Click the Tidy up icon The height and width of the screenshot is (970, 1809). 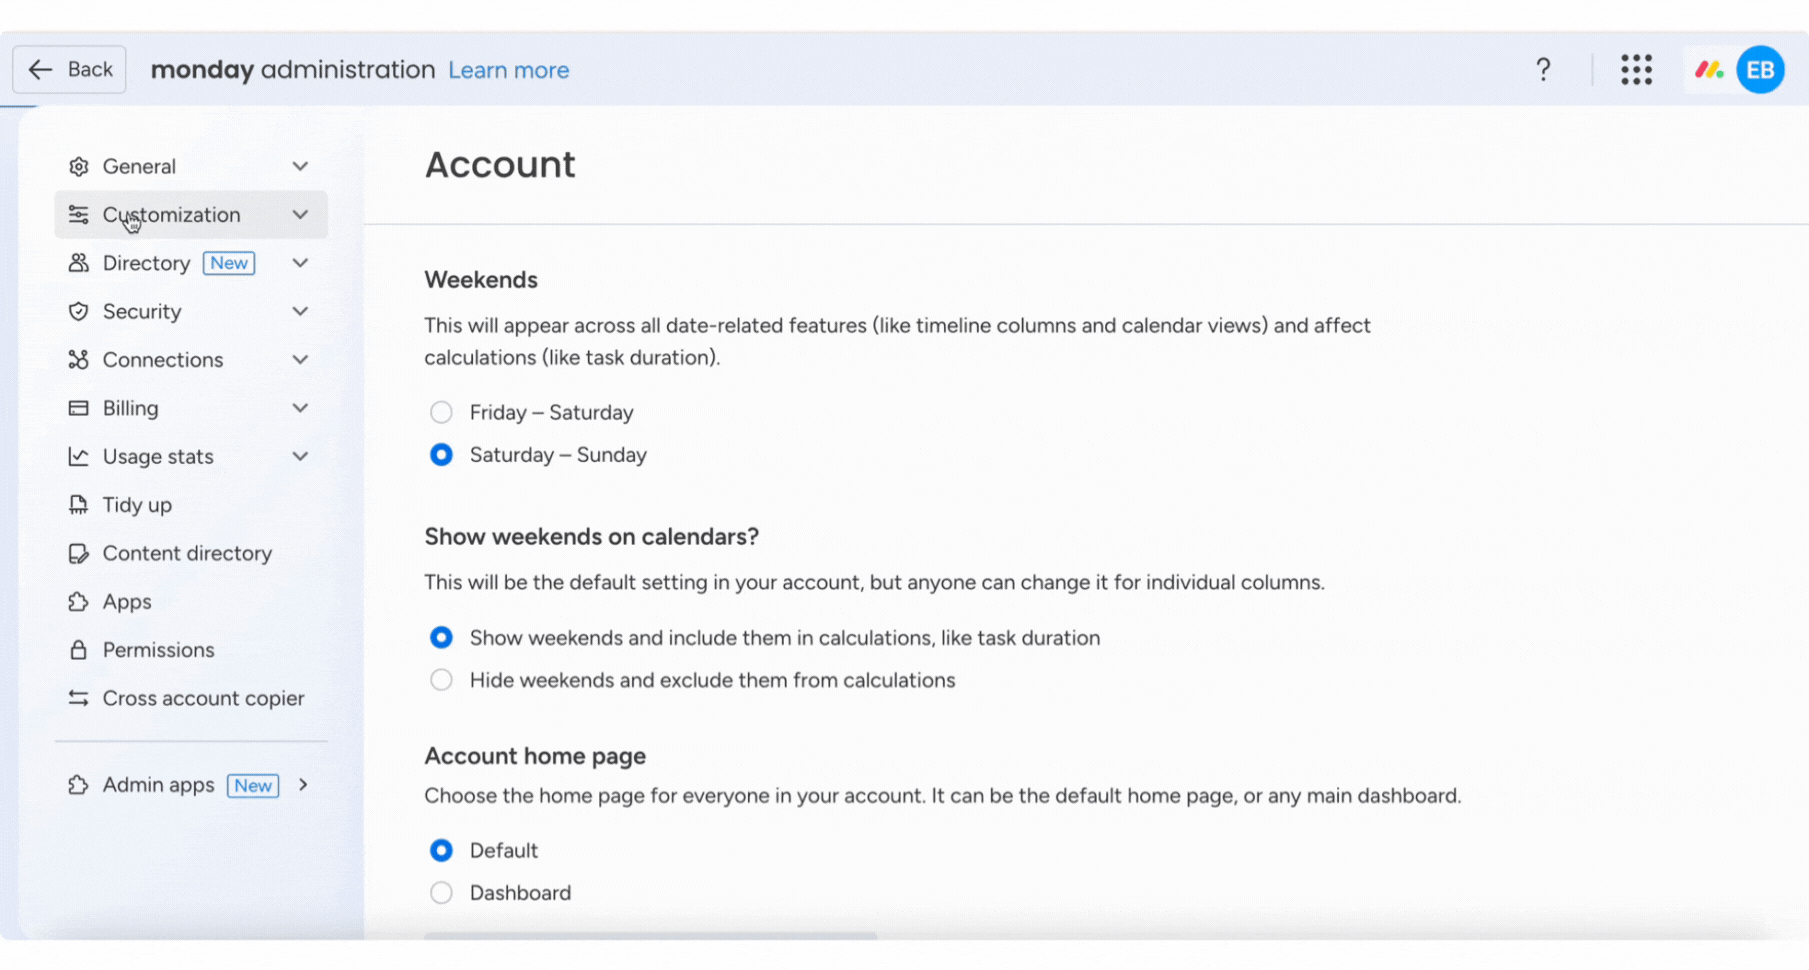78,505
